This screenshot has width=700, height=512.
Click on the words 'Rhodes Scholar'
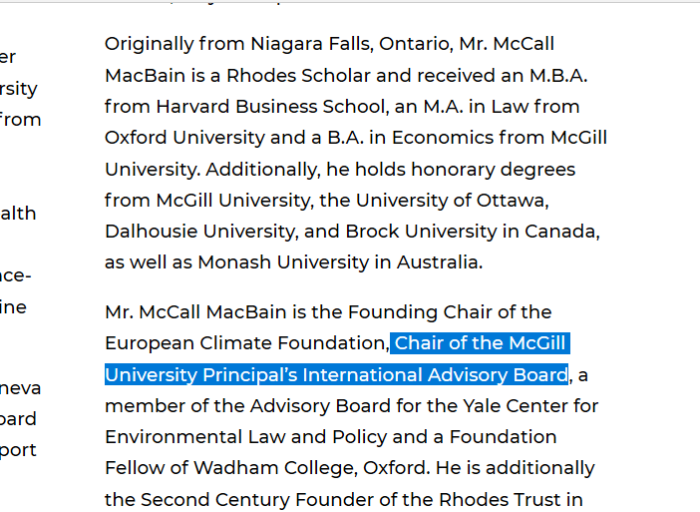(298, 75)
